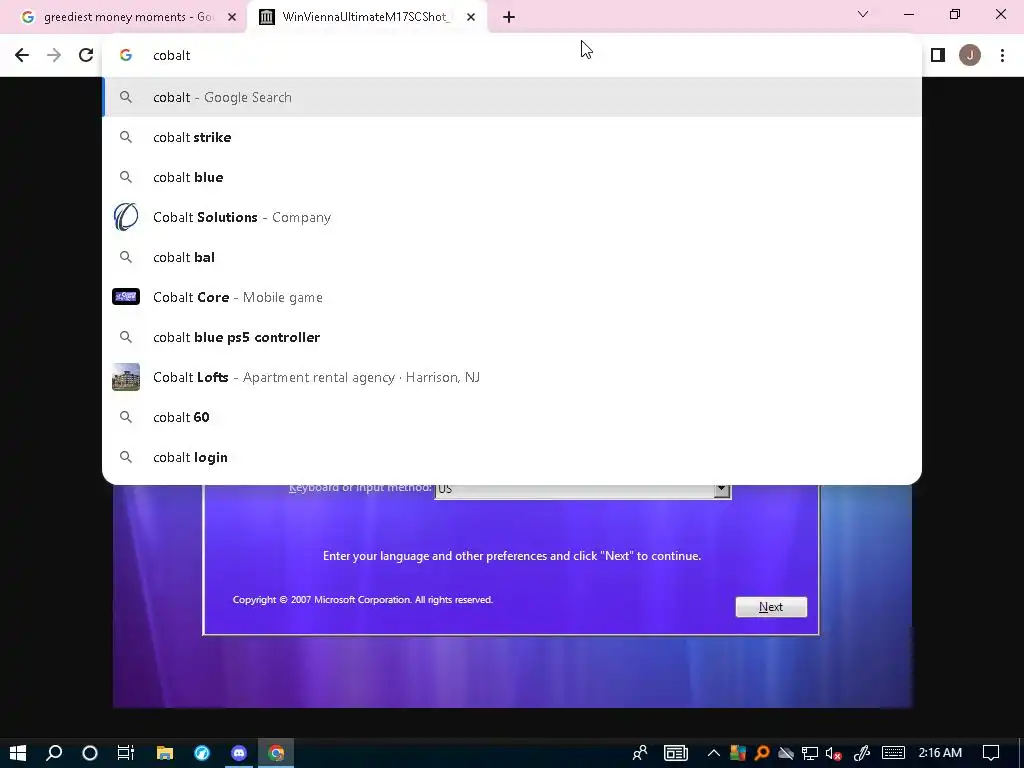The width and height of the screenshot is (1024, 768).
Task: Open the touch keyboard icon
Action: (893, 753)
